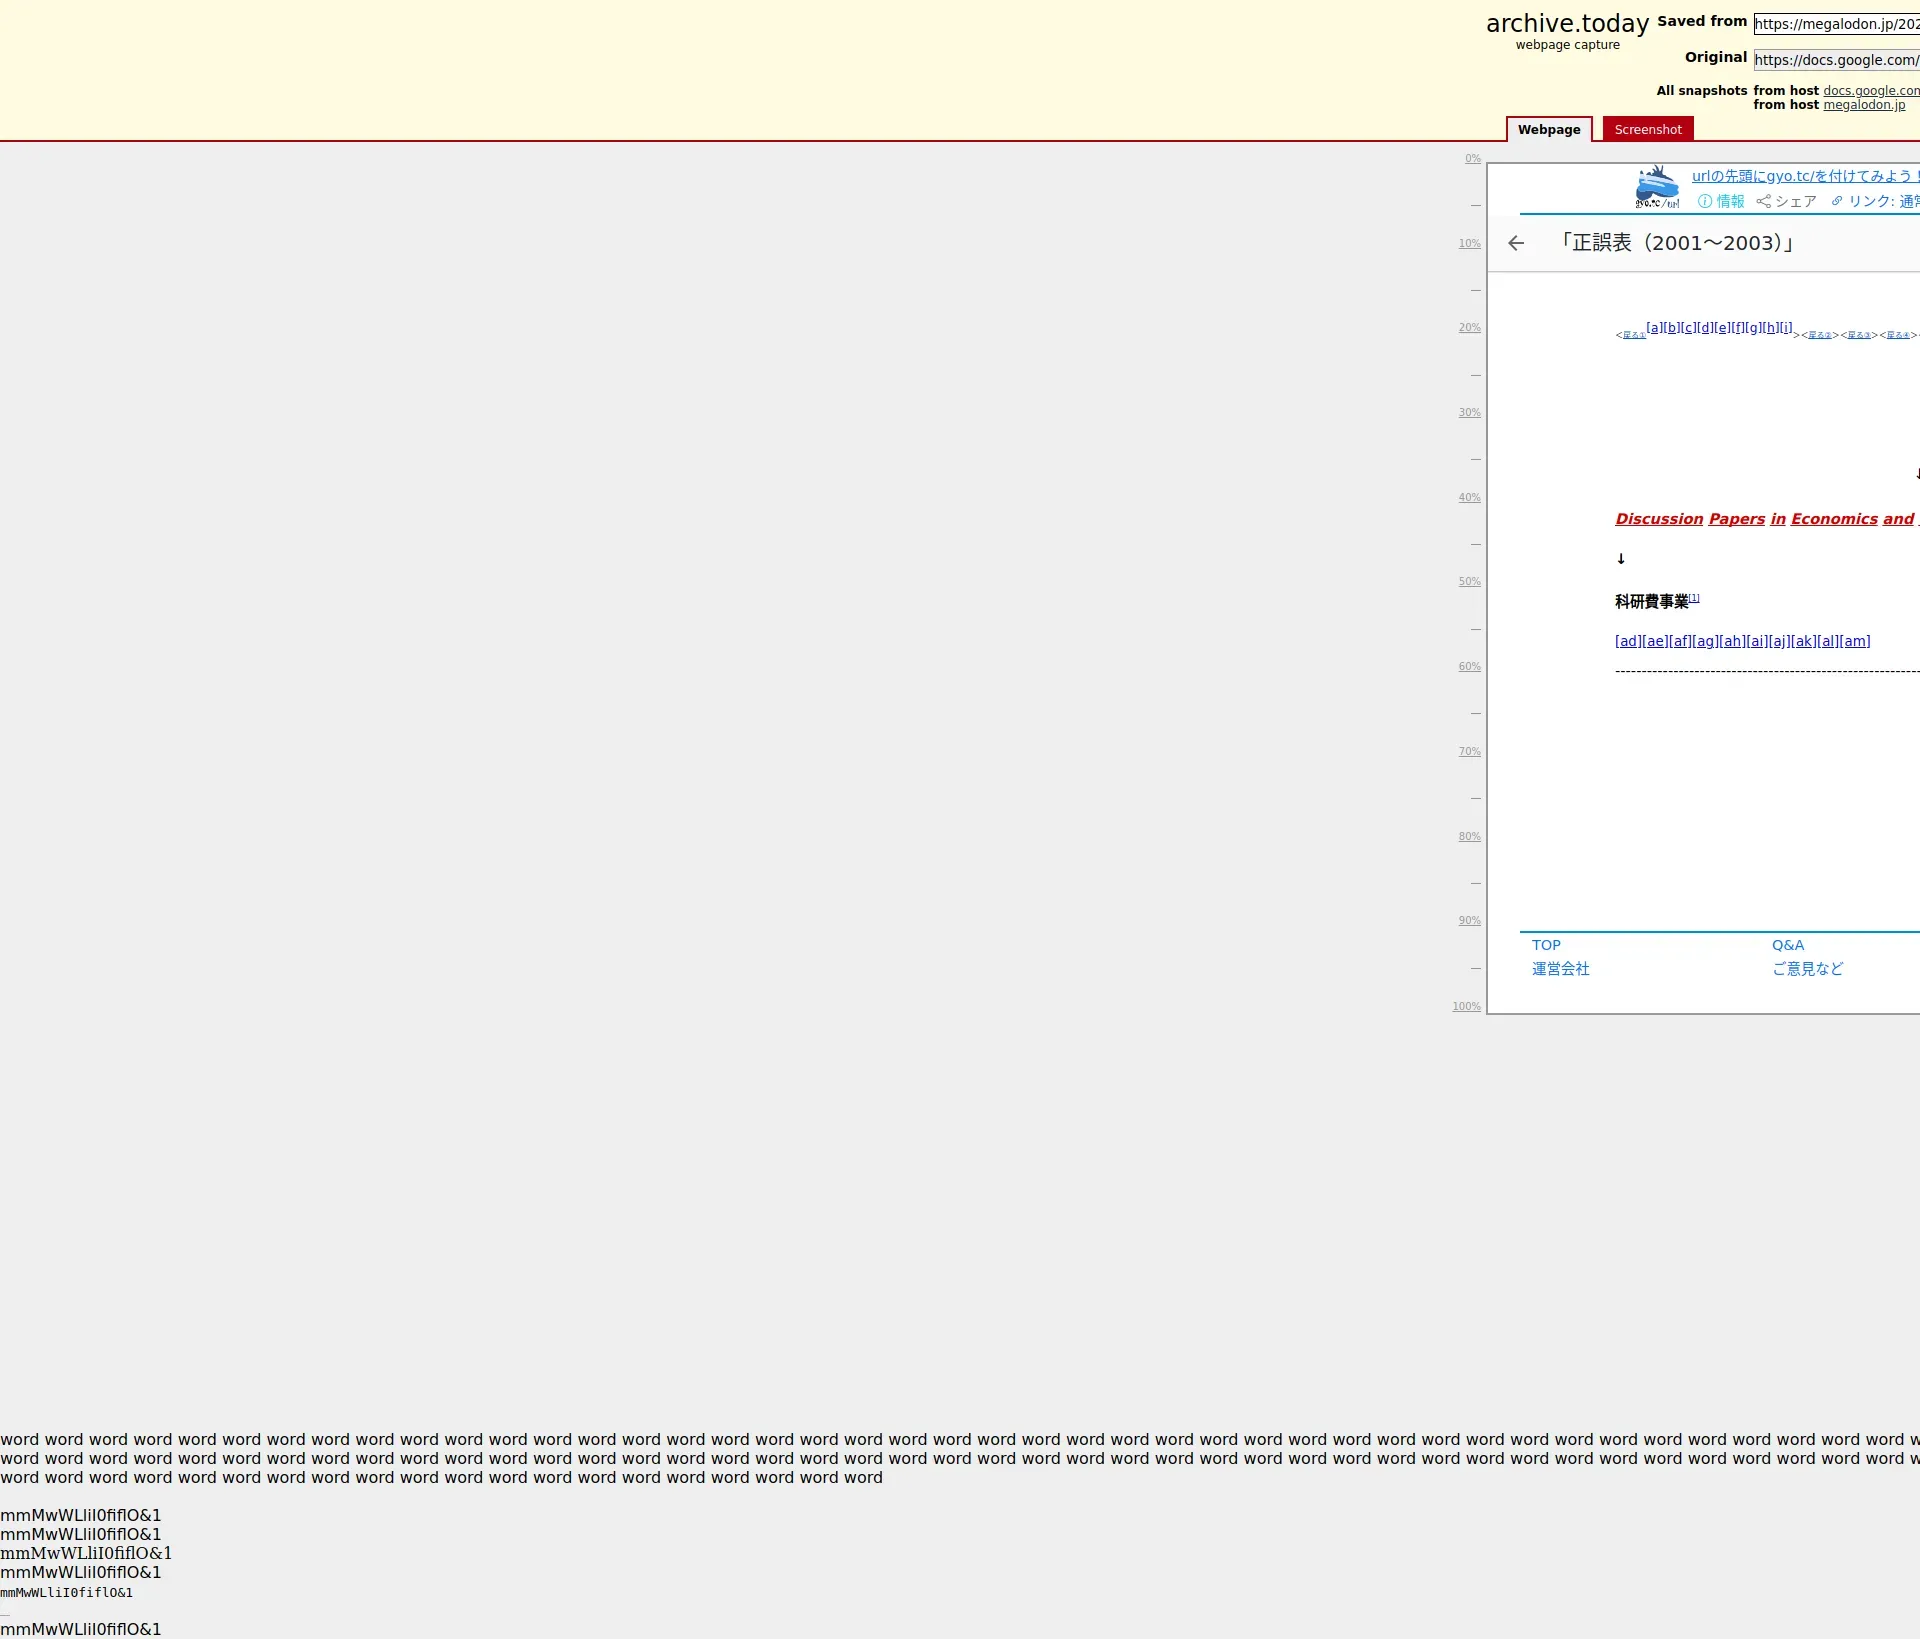Image resolution: width=1920 pixels, height=1639 pixels.
Task: Click the リンク chain link icon
Action: [1837, 201]
